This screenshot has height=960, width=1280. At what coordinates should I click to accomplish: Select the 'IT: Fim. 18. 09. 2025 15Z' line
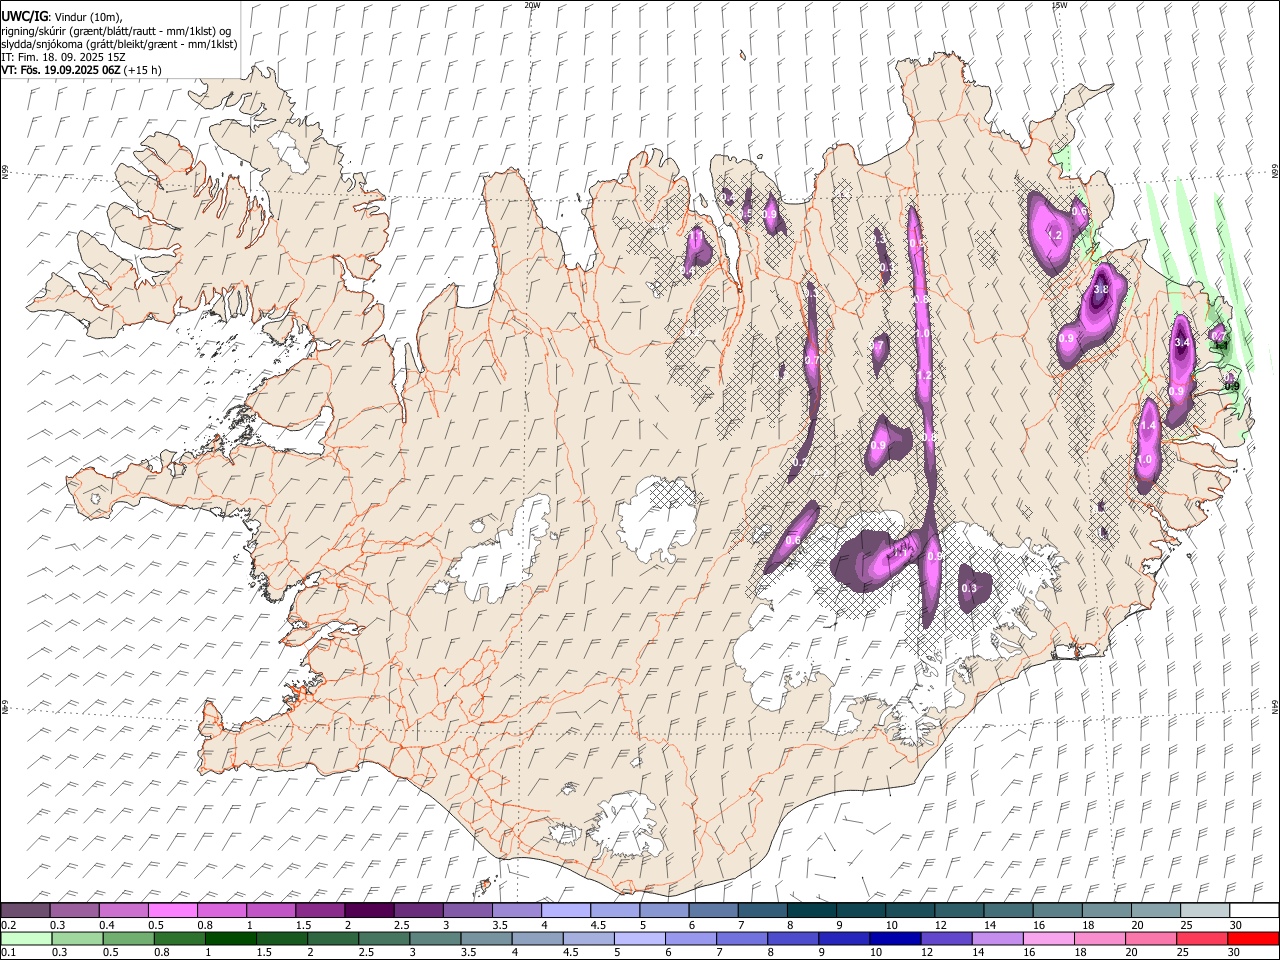(x=63, y=57)
